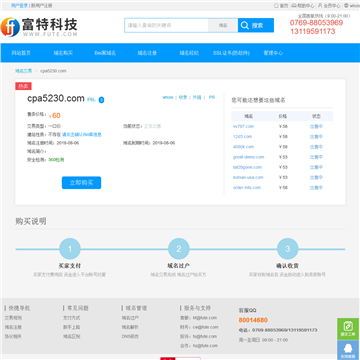Click the help center icon in the top bar
360x360 pixels.
click(294, 6)
